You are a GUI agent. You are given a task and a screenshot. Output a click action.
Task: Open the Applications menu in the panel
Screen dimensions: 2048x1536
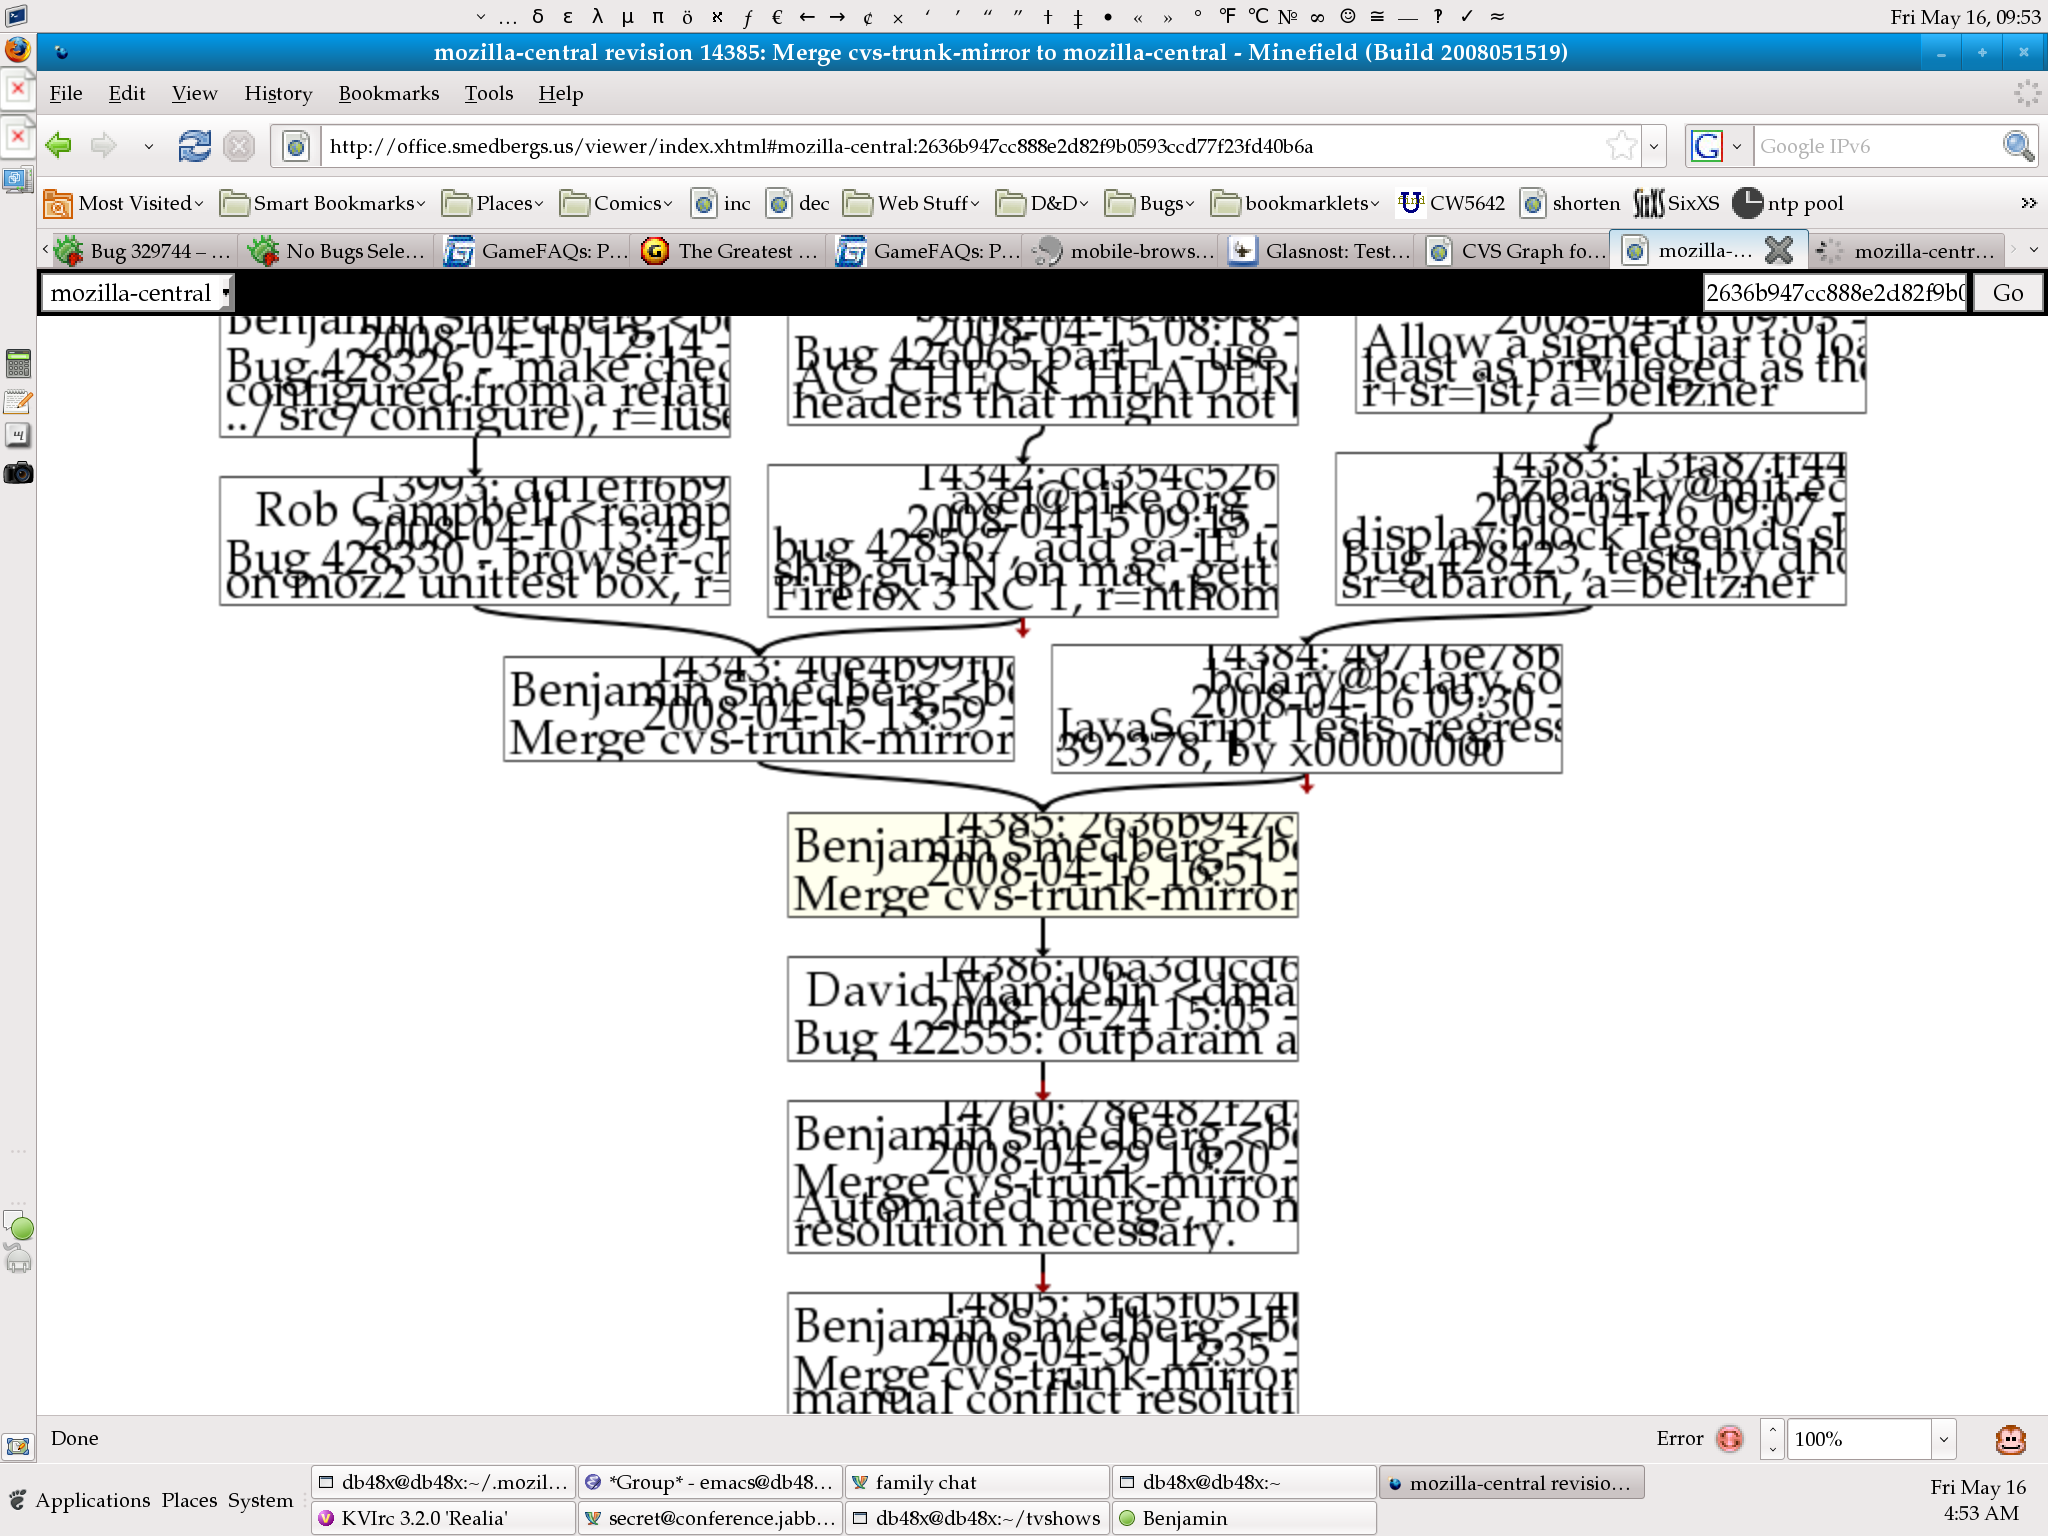coord(92,1500)
